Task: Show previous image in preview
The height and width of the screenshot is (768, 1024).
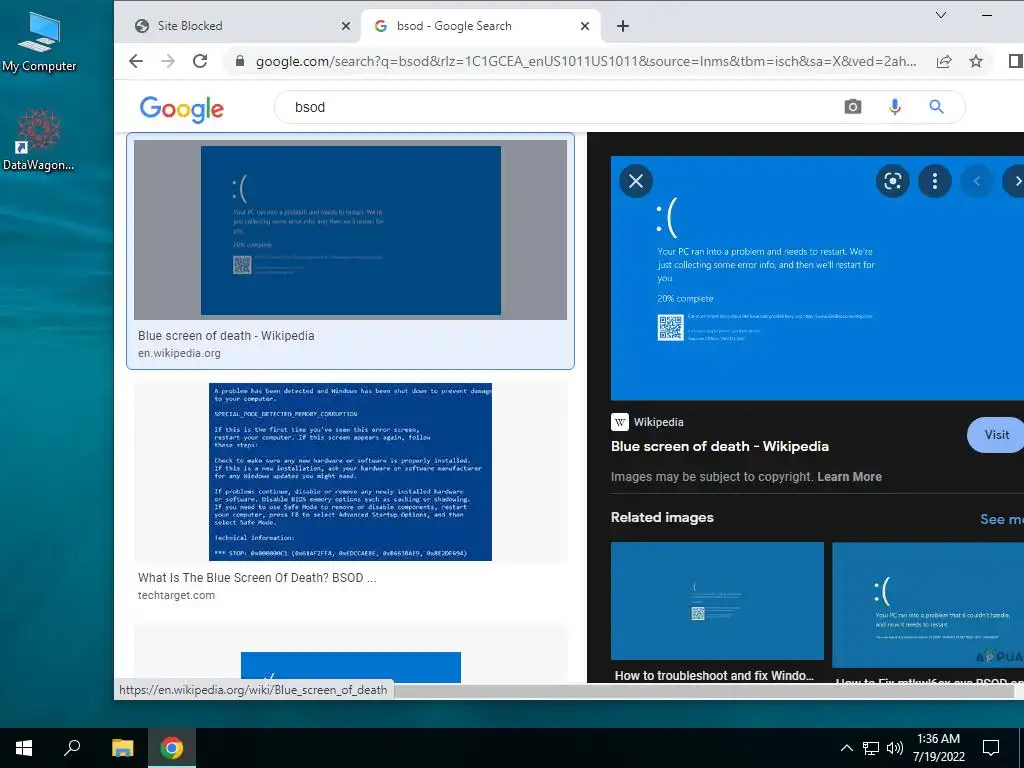Action: pyautogui.click(x=977, y=181)
